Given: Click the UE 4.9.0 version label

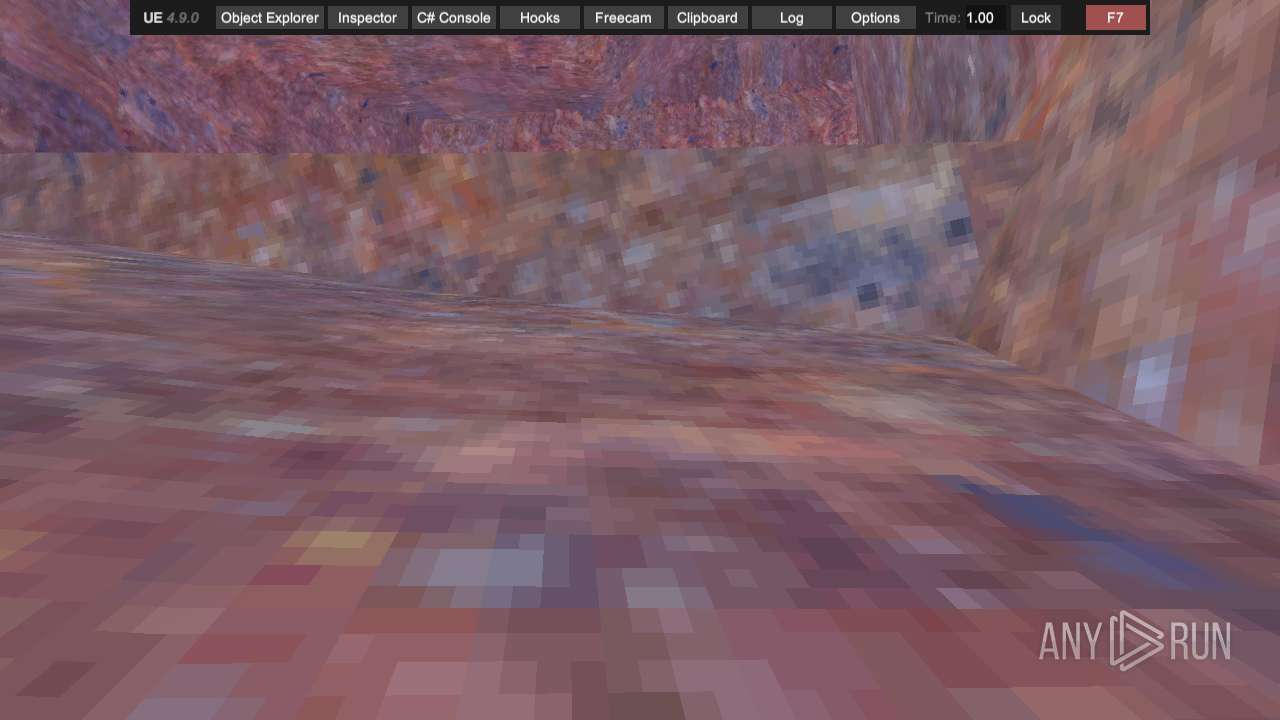Looking at the screenshot, I should click(171, 18).
